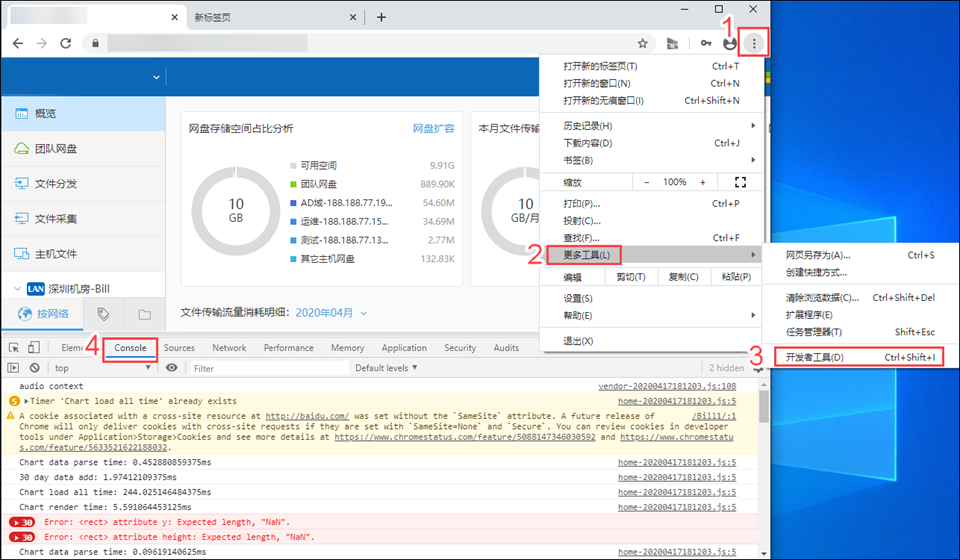Toggle live expression eye icon
960x560 pixels.
point(171,368)
